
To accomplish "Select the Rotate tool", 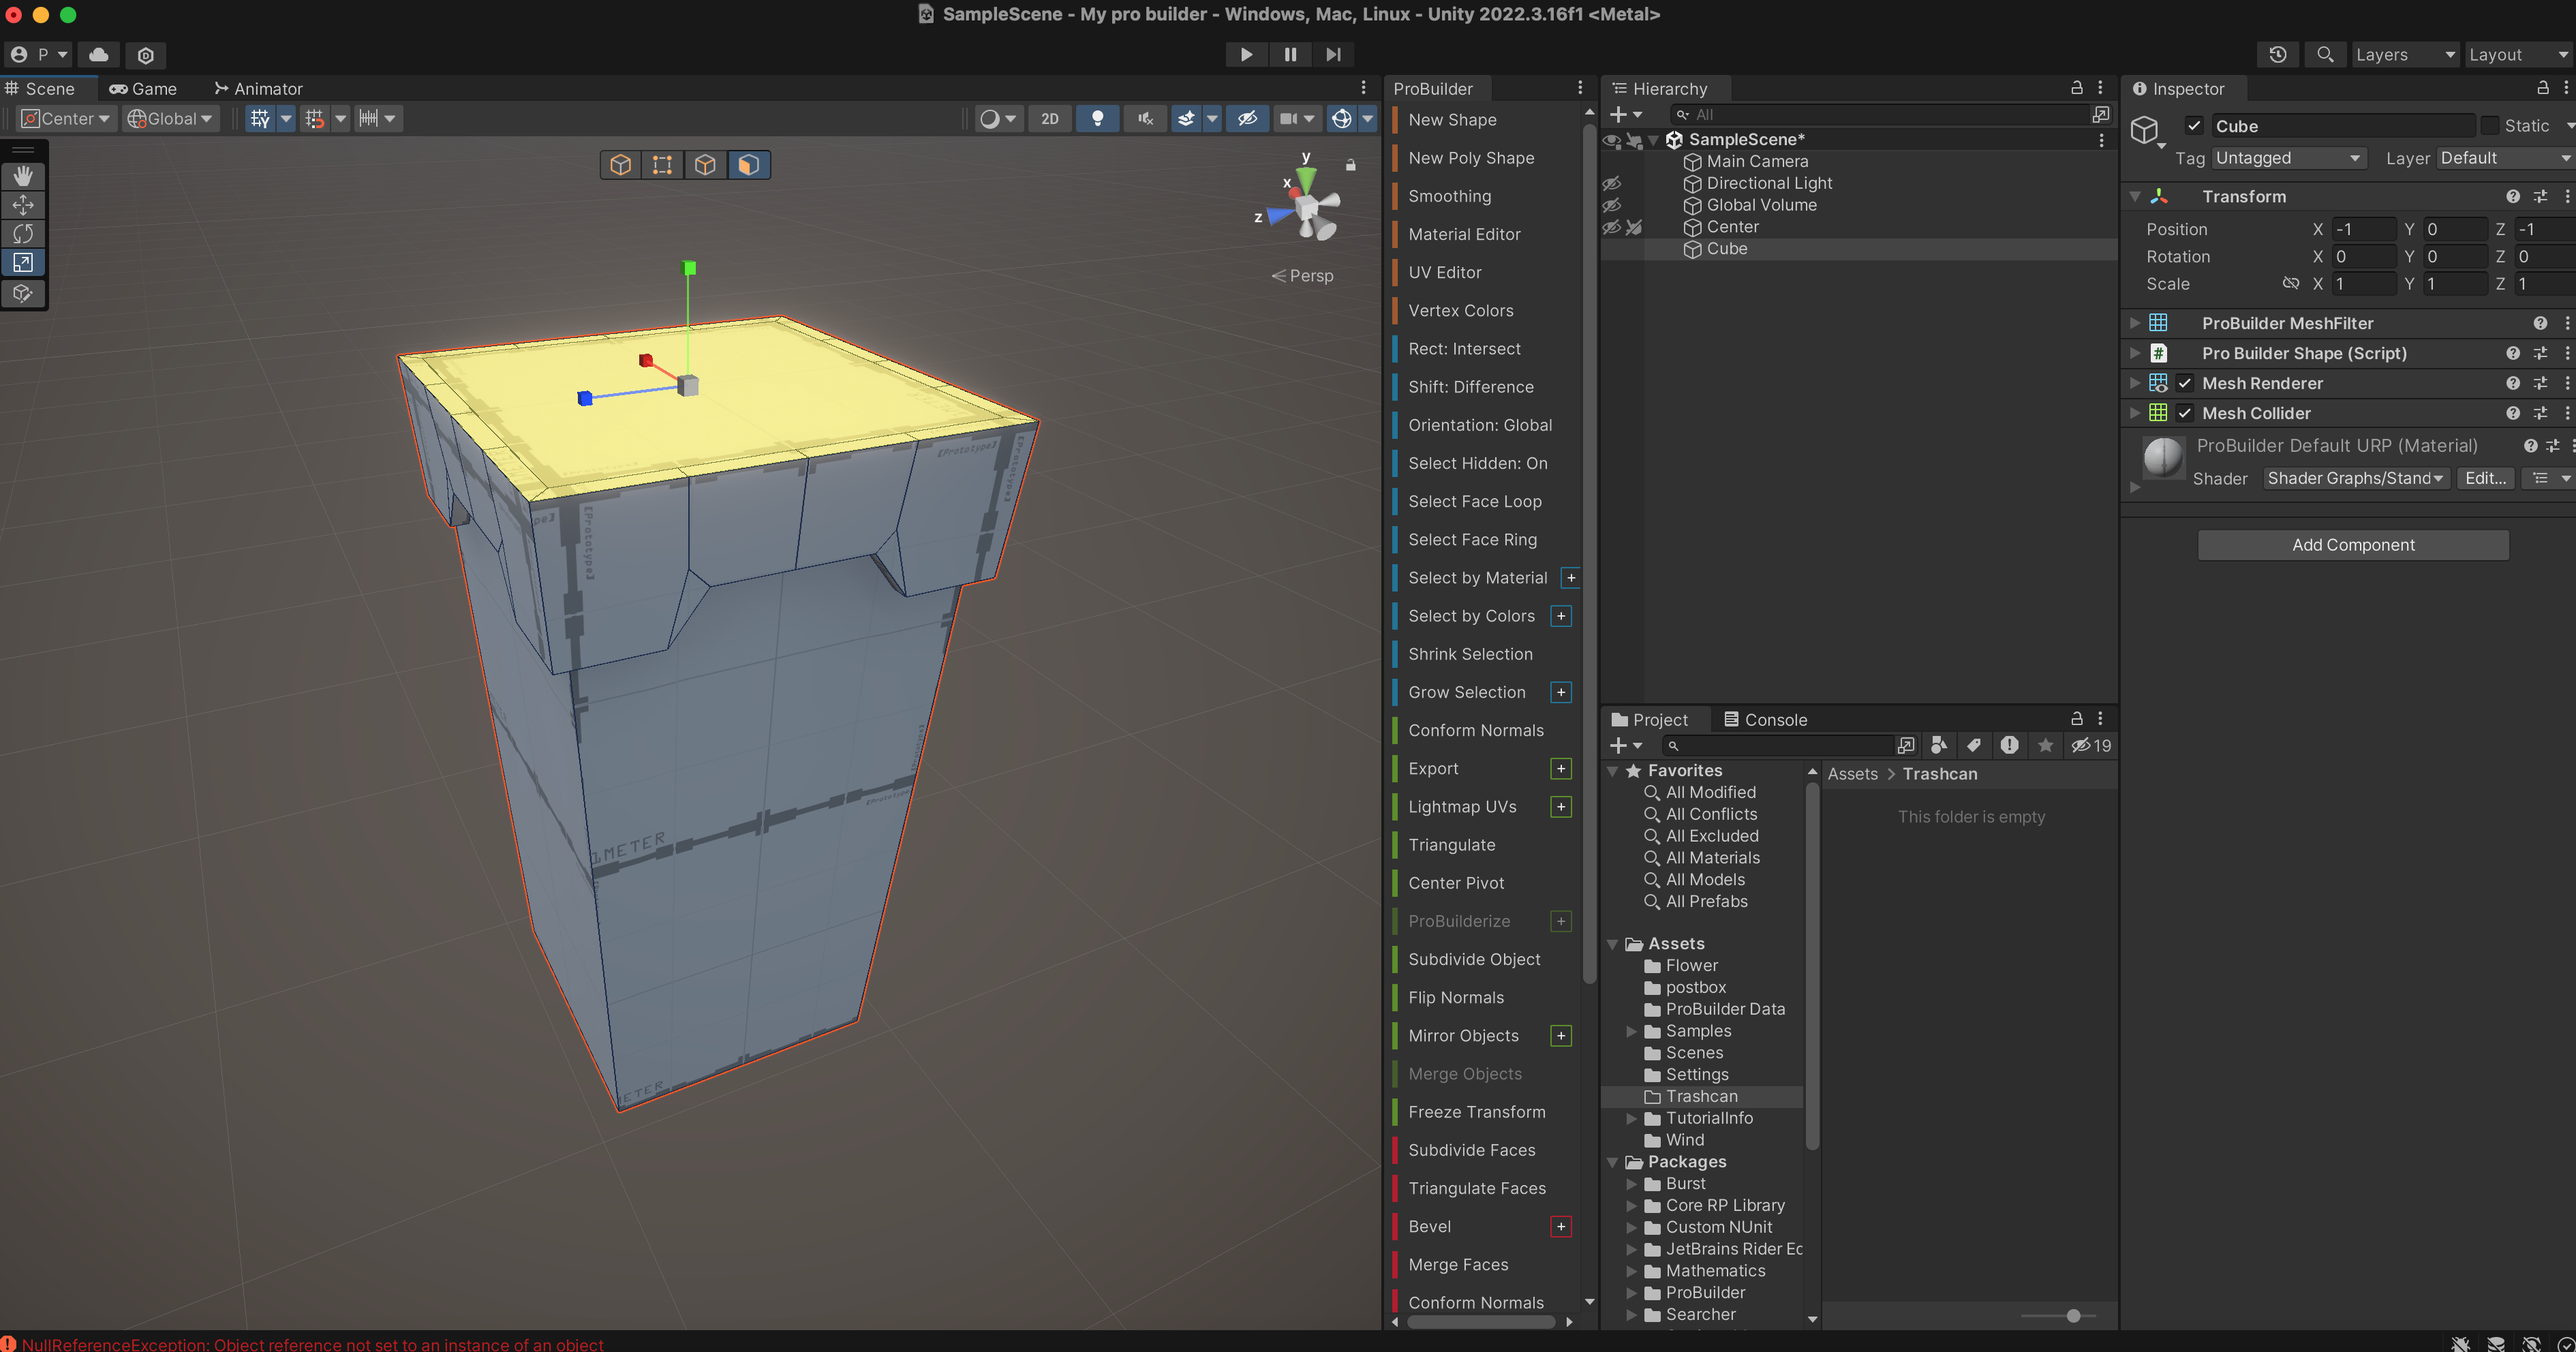I will coord(23,234).
